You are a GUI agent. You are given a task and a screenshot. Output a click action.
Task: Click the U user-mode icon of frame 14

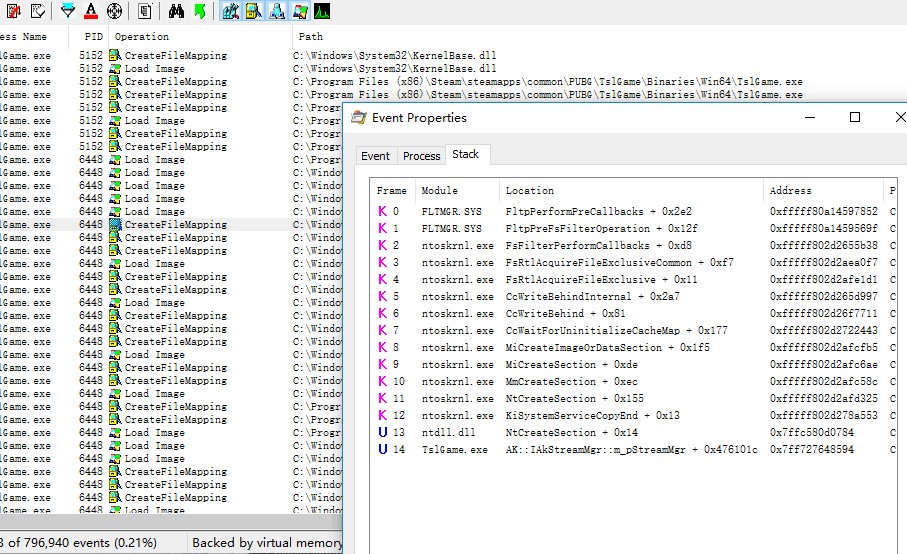382,449
